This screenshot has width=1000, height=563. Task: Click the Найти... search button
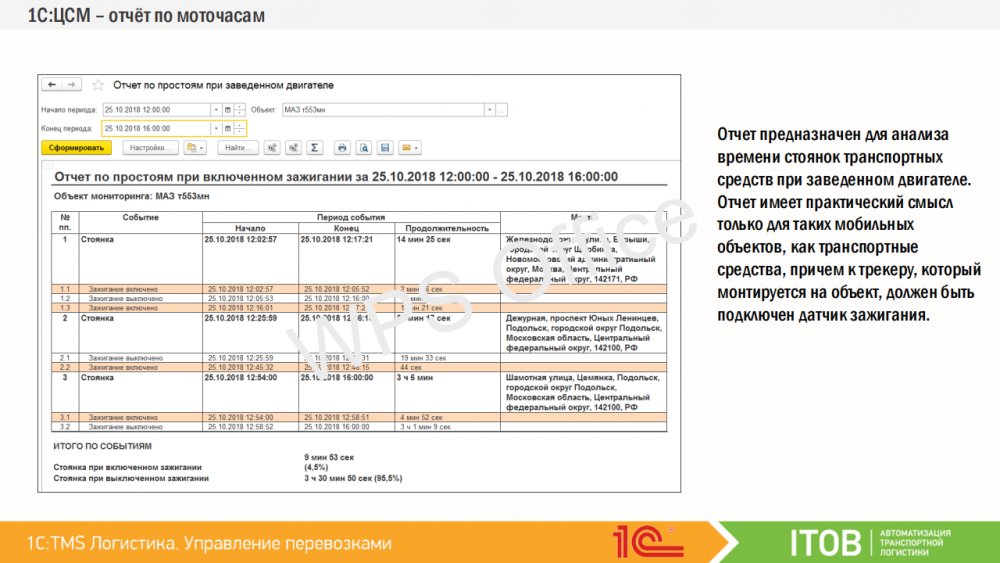pyautogui.click(x=237, y=148)
